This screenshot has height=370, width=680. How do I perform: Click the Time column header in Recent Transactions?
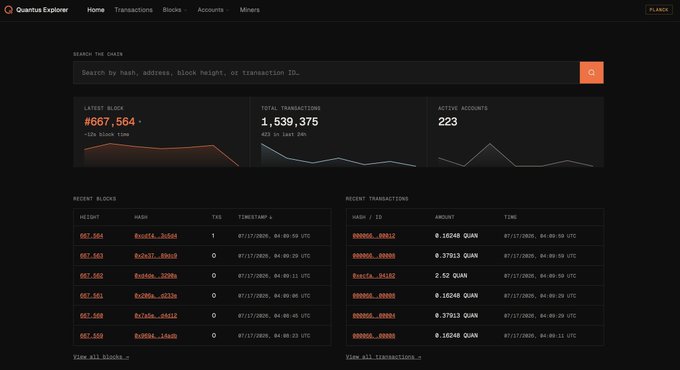click(510, 217)
